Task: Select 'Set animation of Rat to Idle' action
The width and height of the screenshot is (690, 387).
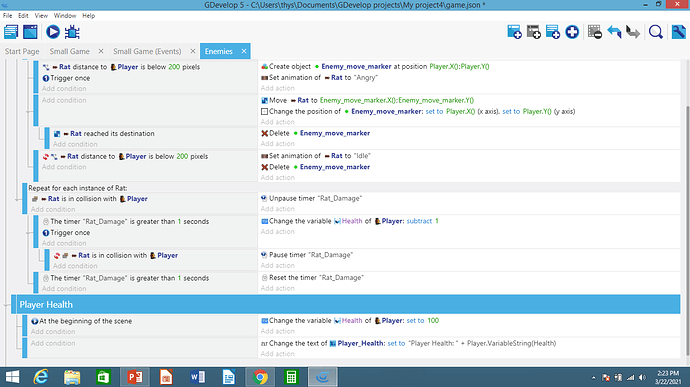Action: click(x=316, y=156)
